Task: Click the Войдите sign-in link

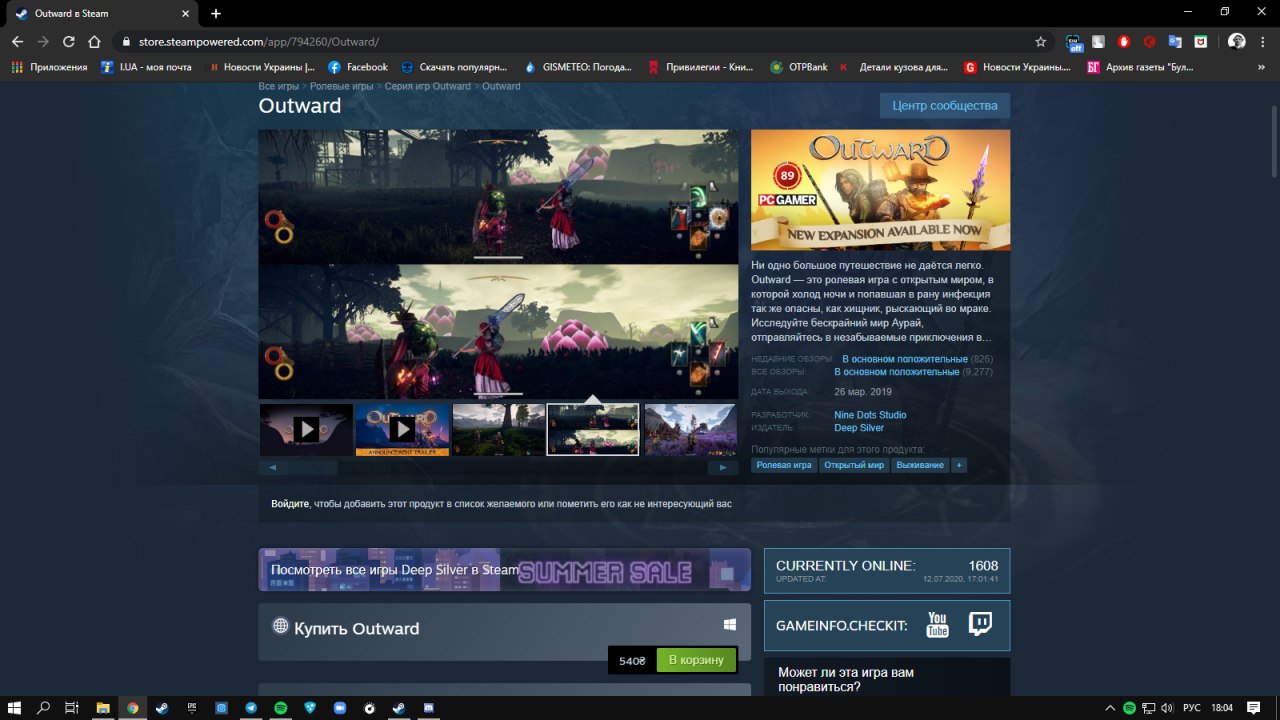Action: point(290,504)
